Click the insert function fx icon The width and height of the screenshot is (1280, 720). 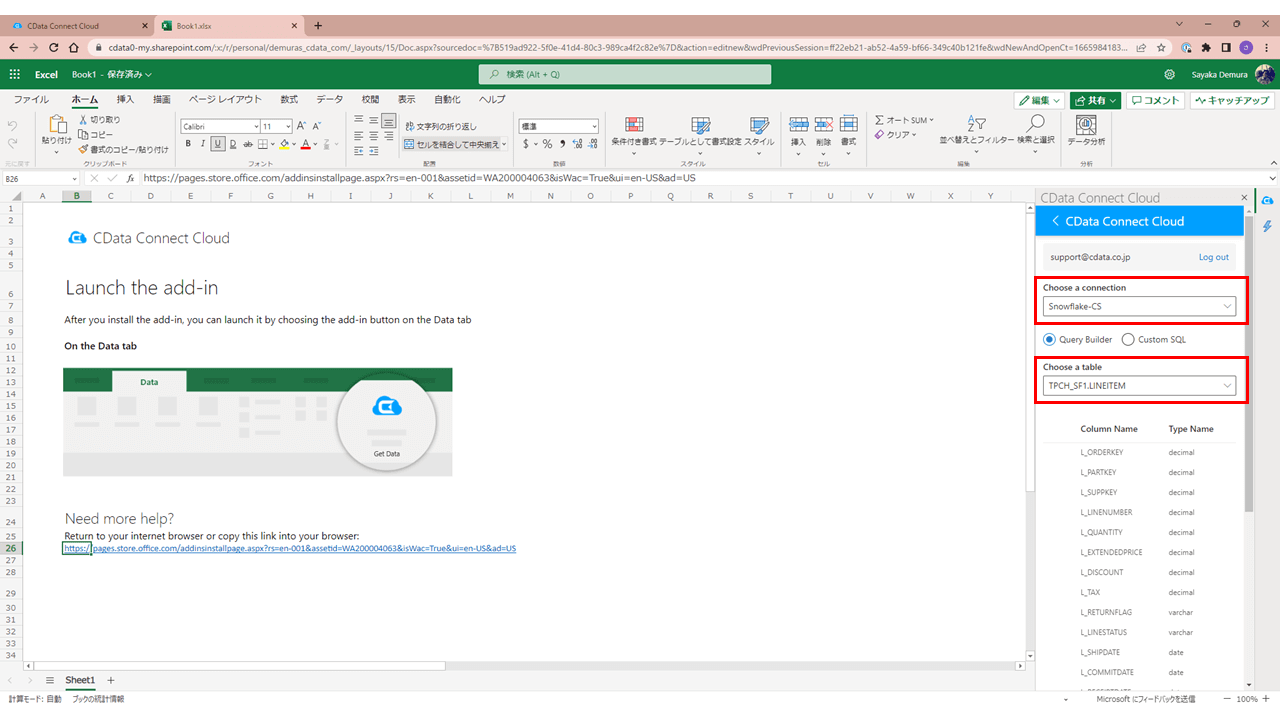[130, 178]
